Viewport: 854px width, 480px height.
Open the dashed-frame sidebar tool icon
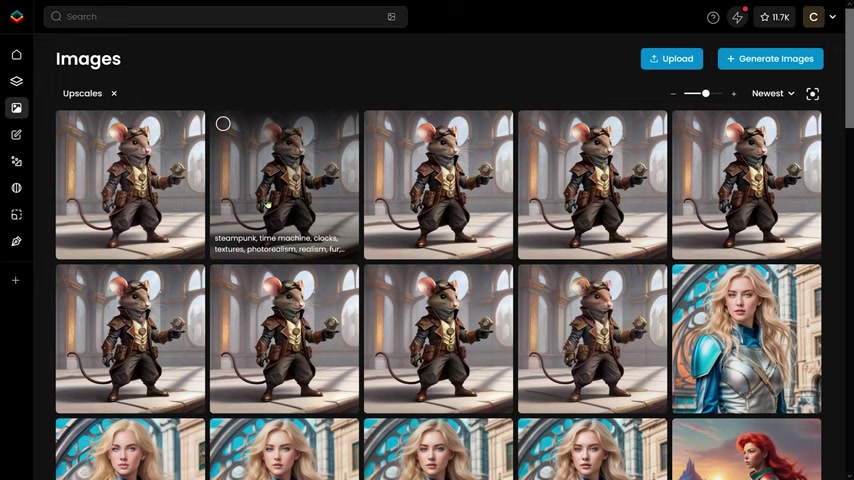pyautogui.click(x=16, y=215)
